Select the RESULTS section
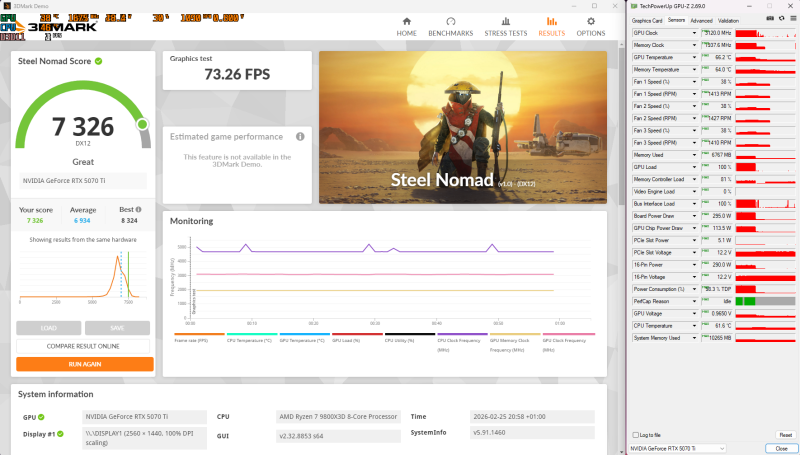The image size is (800, 455). click(552, 27)
